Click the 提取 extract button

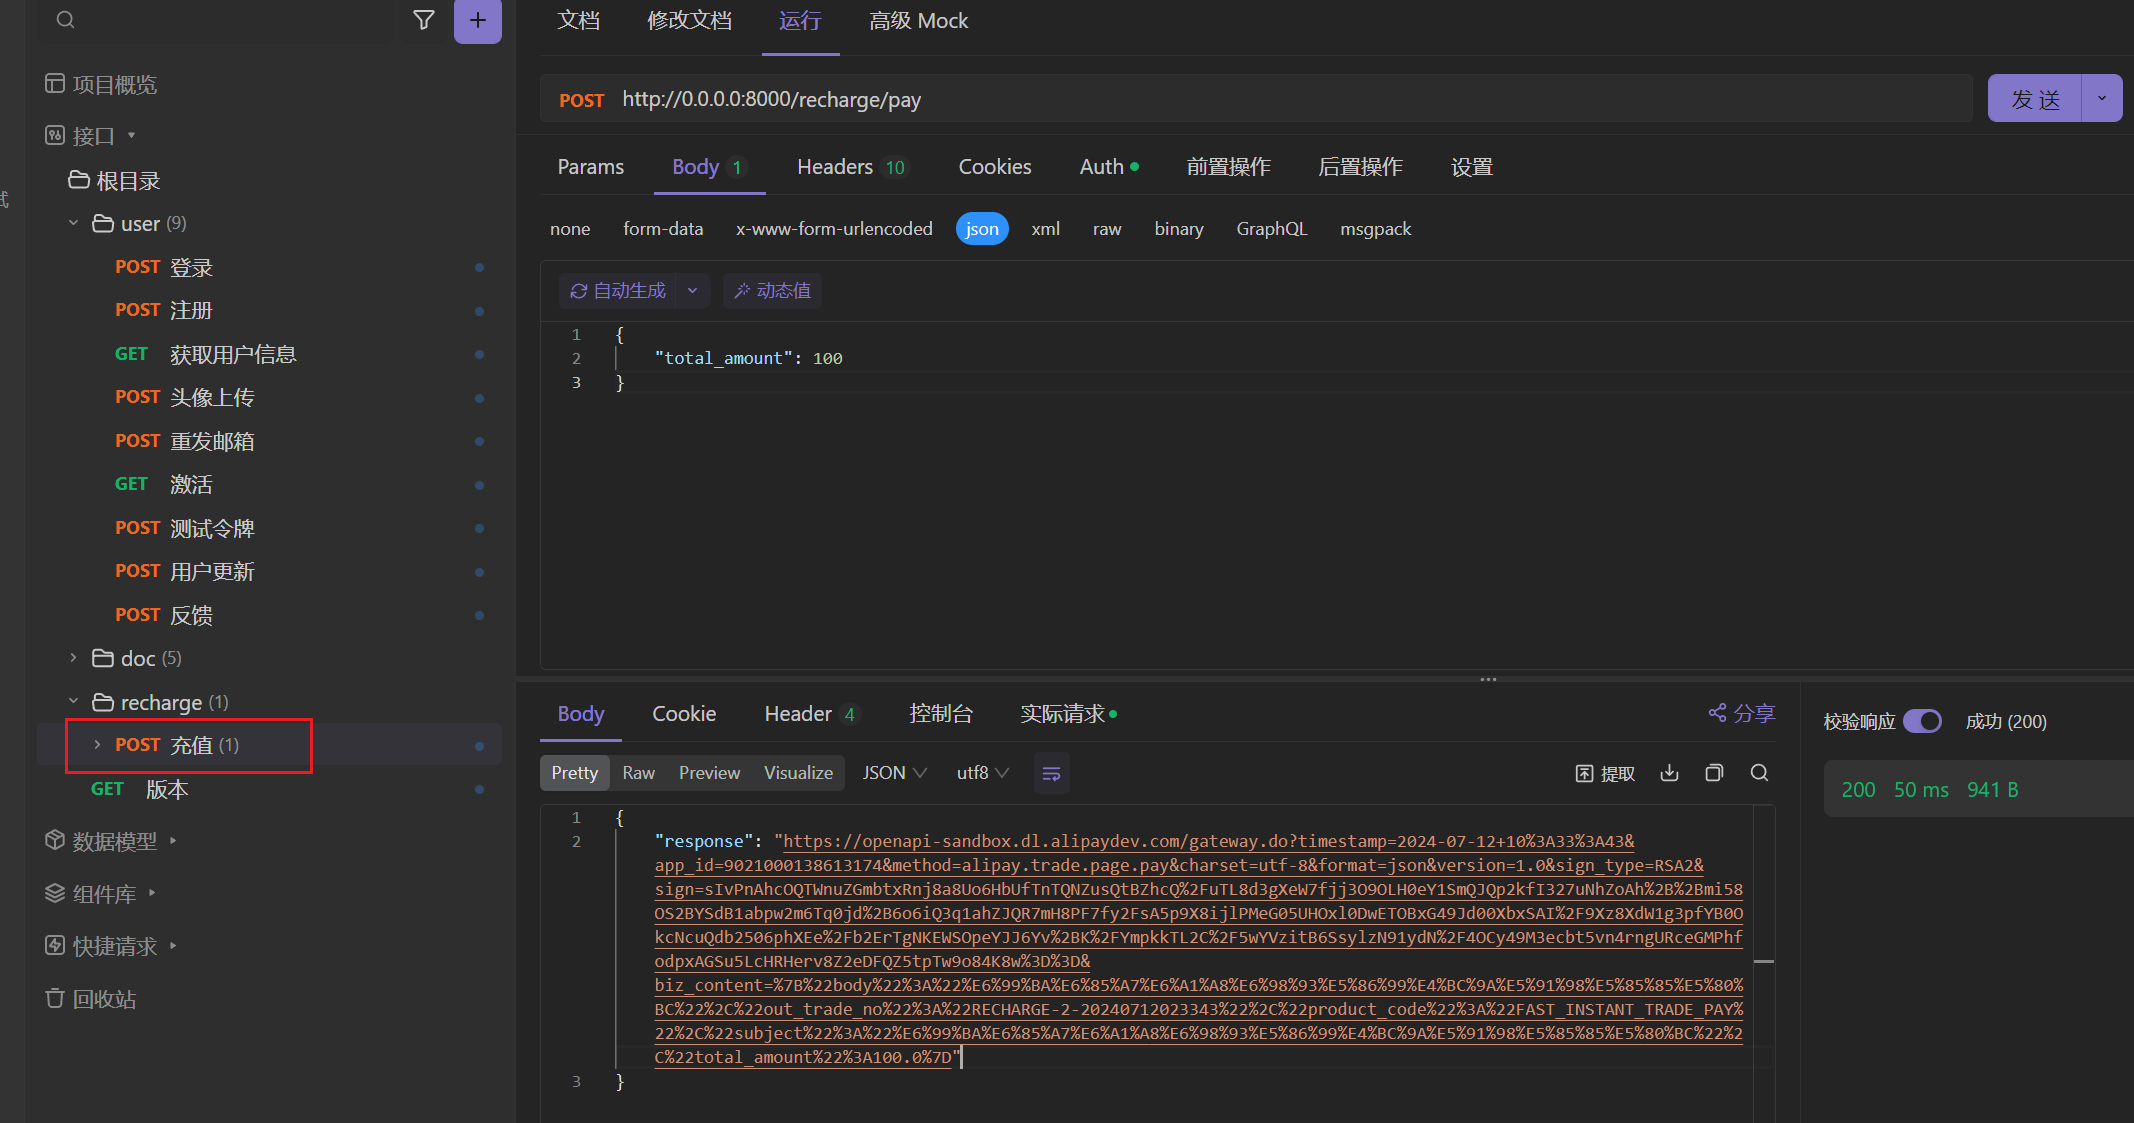[1605, 773]
